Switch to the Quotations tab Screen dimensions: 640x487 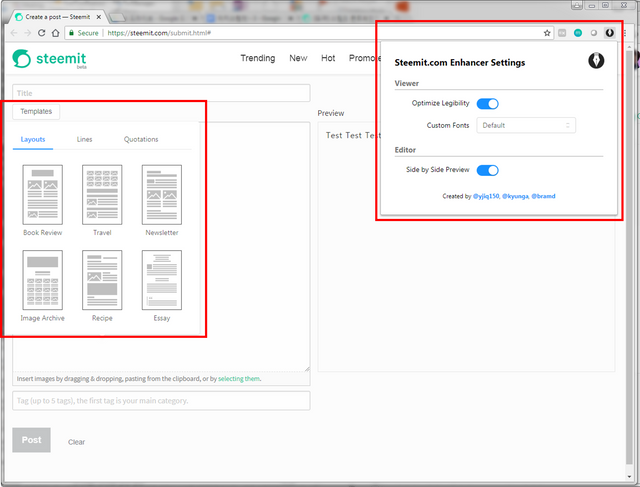click(x=141, y=140)
